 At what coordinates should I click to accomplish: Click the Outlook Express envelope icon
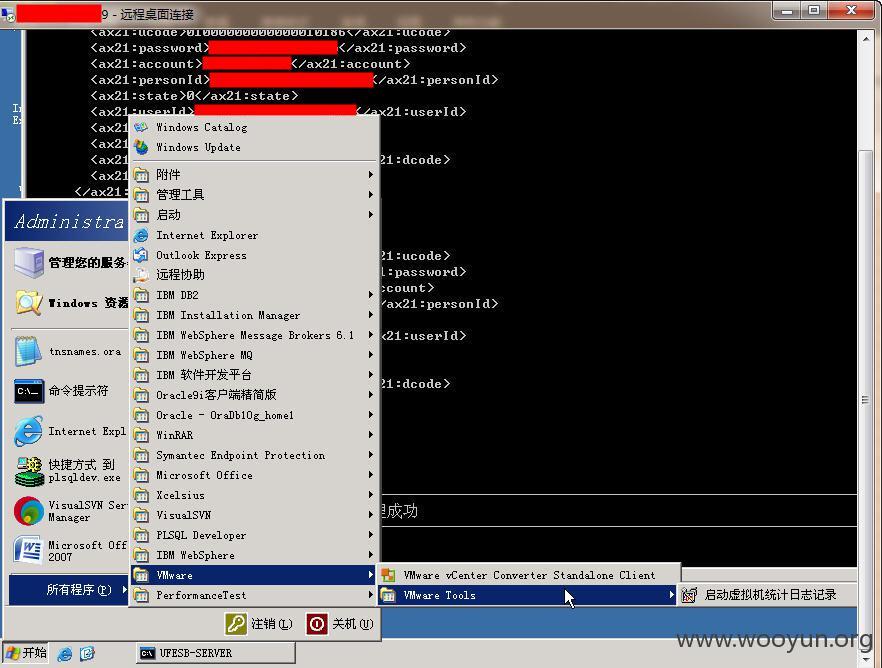click(141, 255)
